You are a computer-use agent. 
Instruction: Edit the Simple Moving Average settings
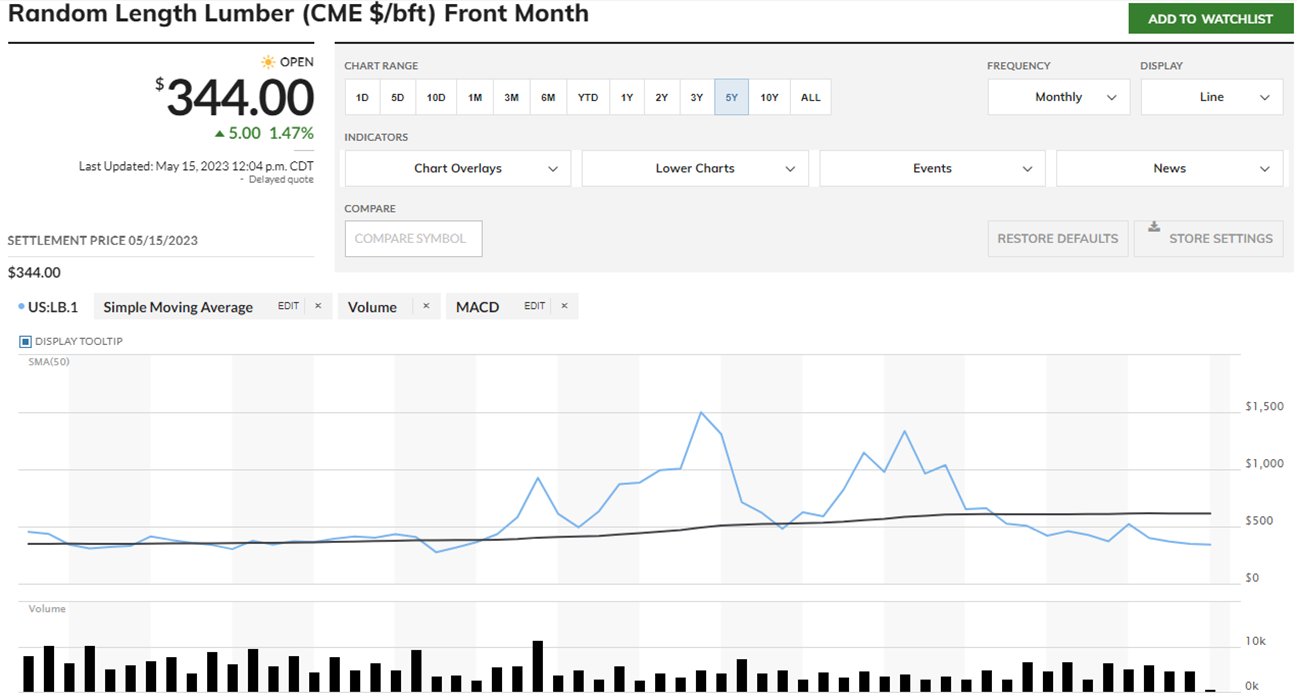288,306
